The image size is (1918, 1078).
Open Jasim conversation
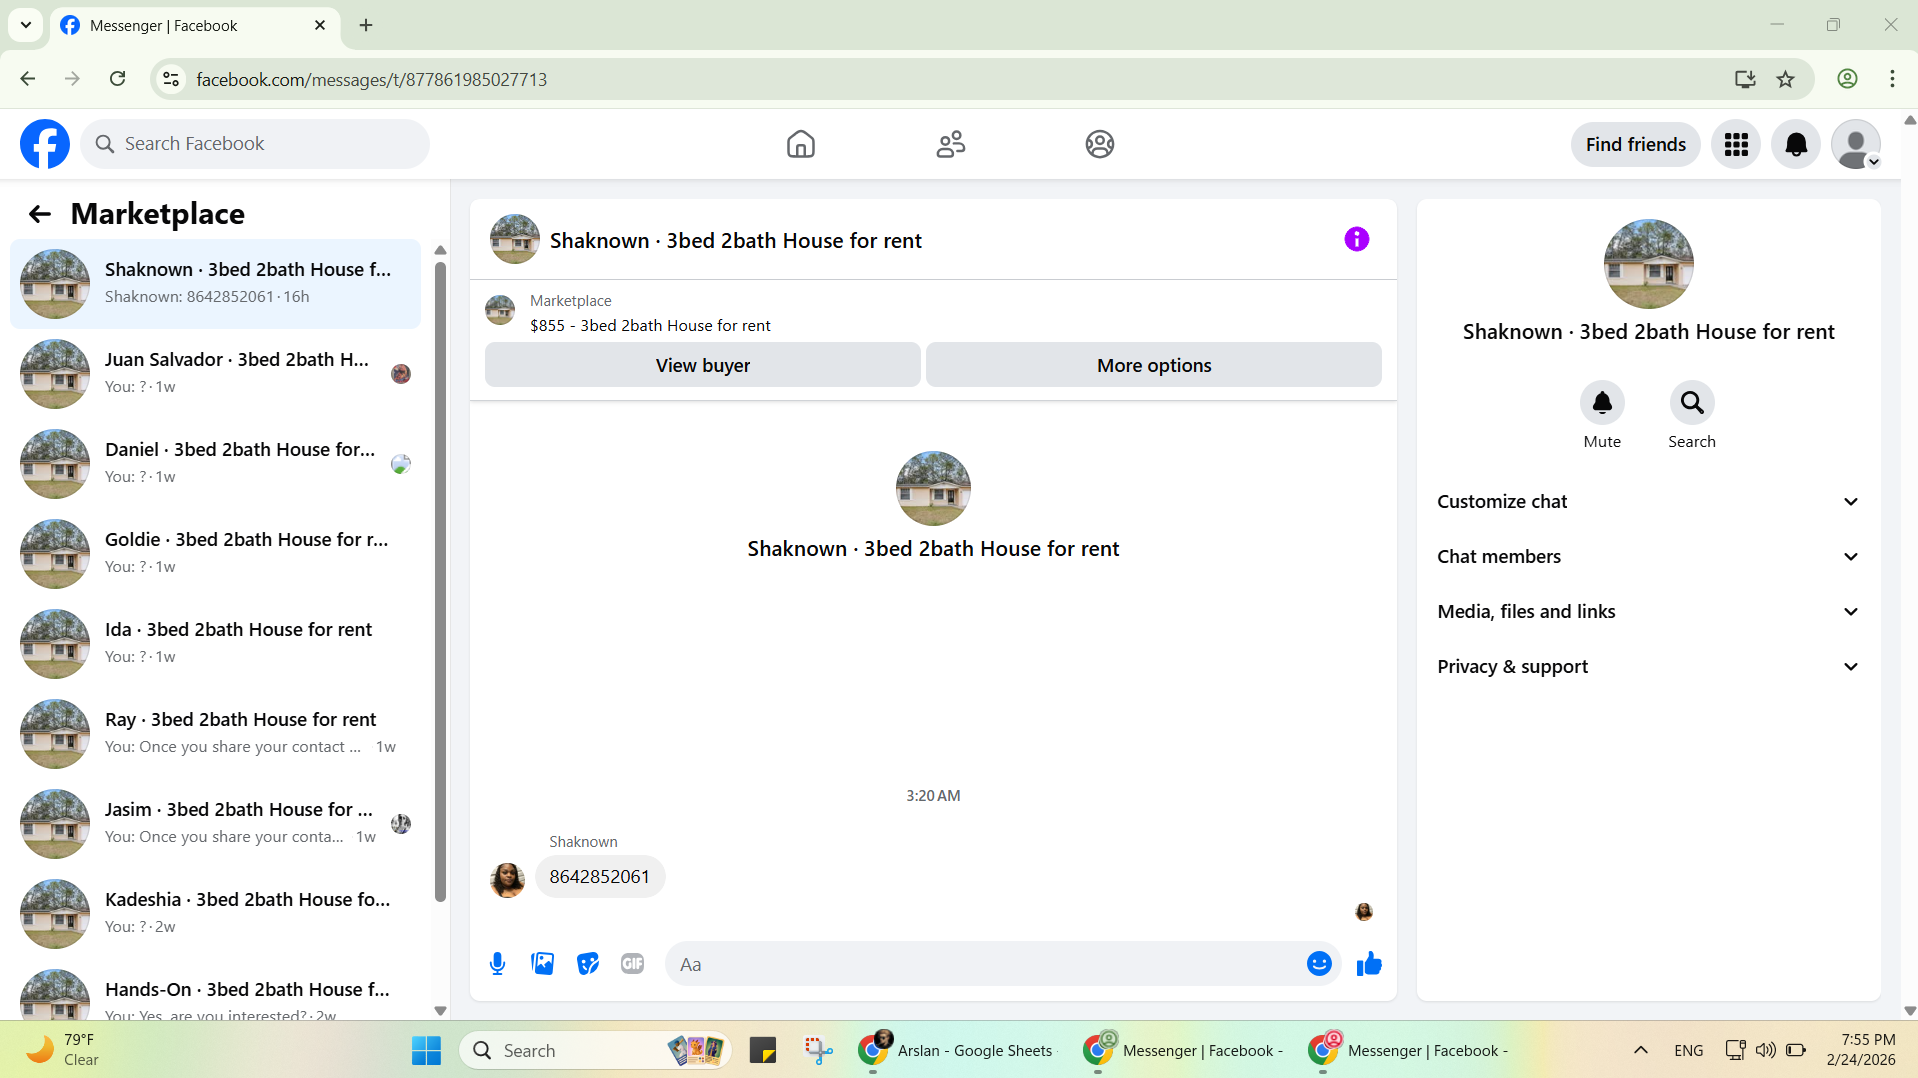tap(215, 824)
